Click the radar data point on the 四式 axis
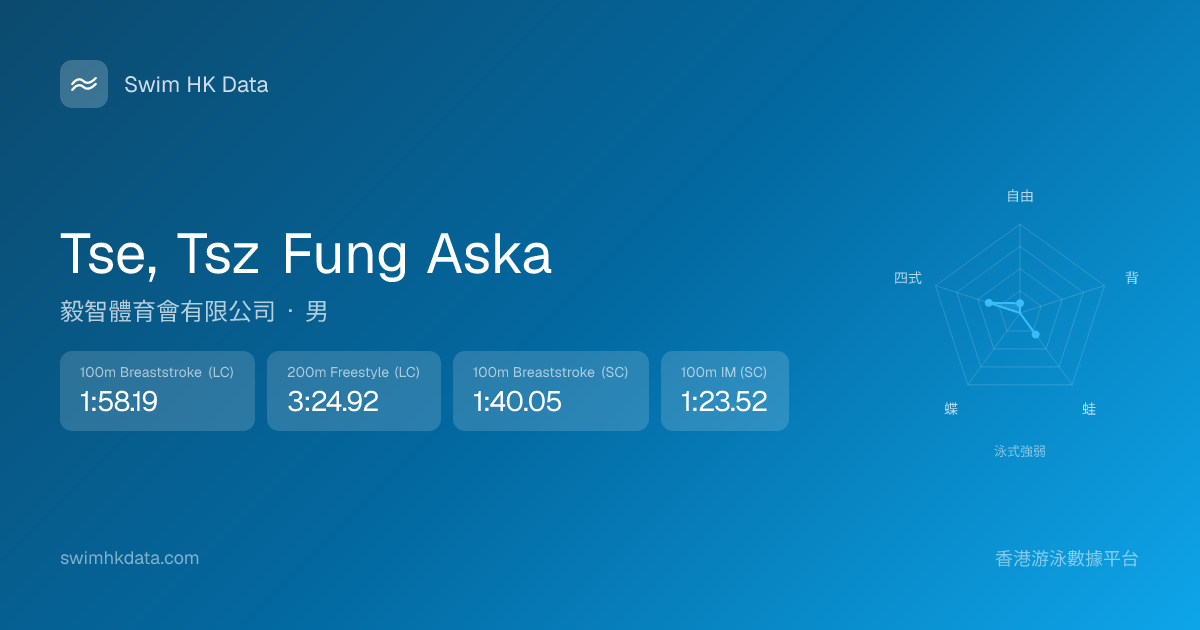This screenshot has height=630, width=1200. click(988, 302)
